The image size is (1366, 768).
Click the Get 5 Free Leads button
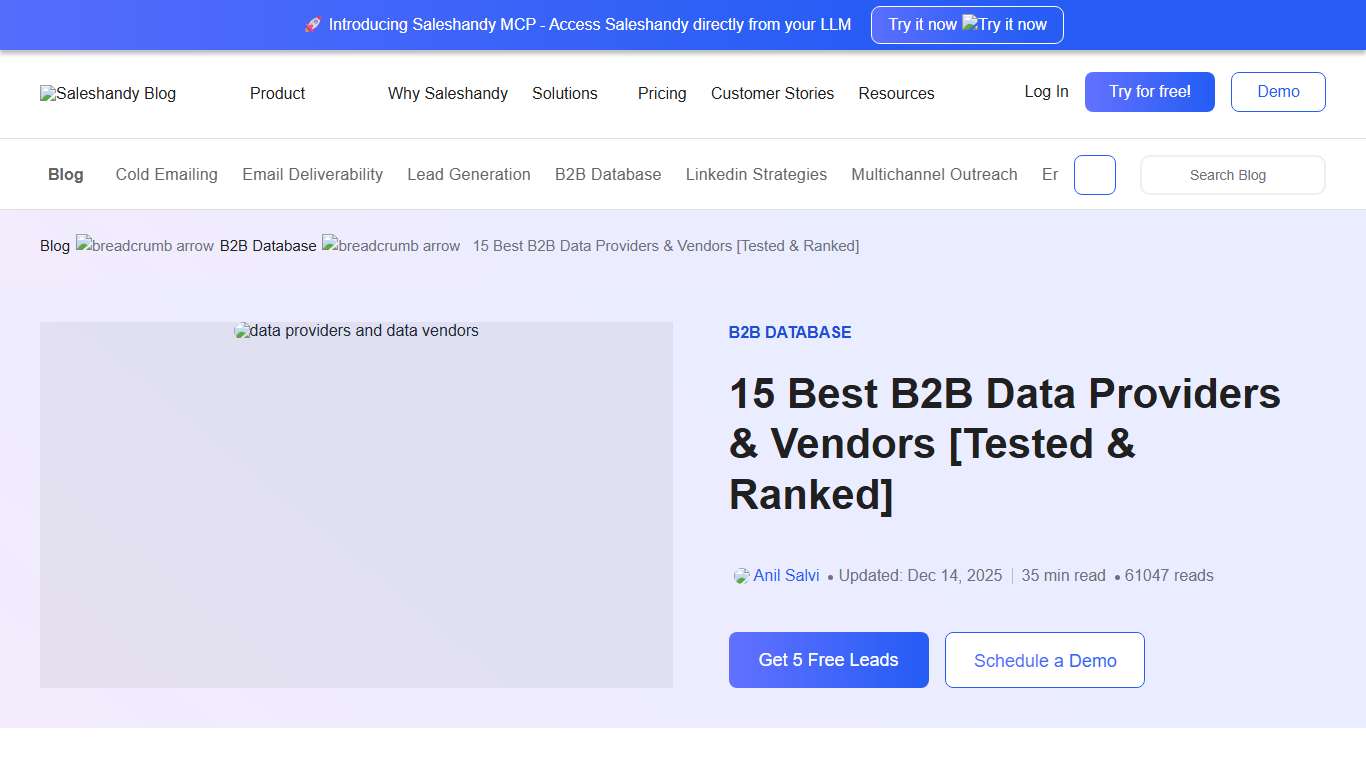coord(828,660)
